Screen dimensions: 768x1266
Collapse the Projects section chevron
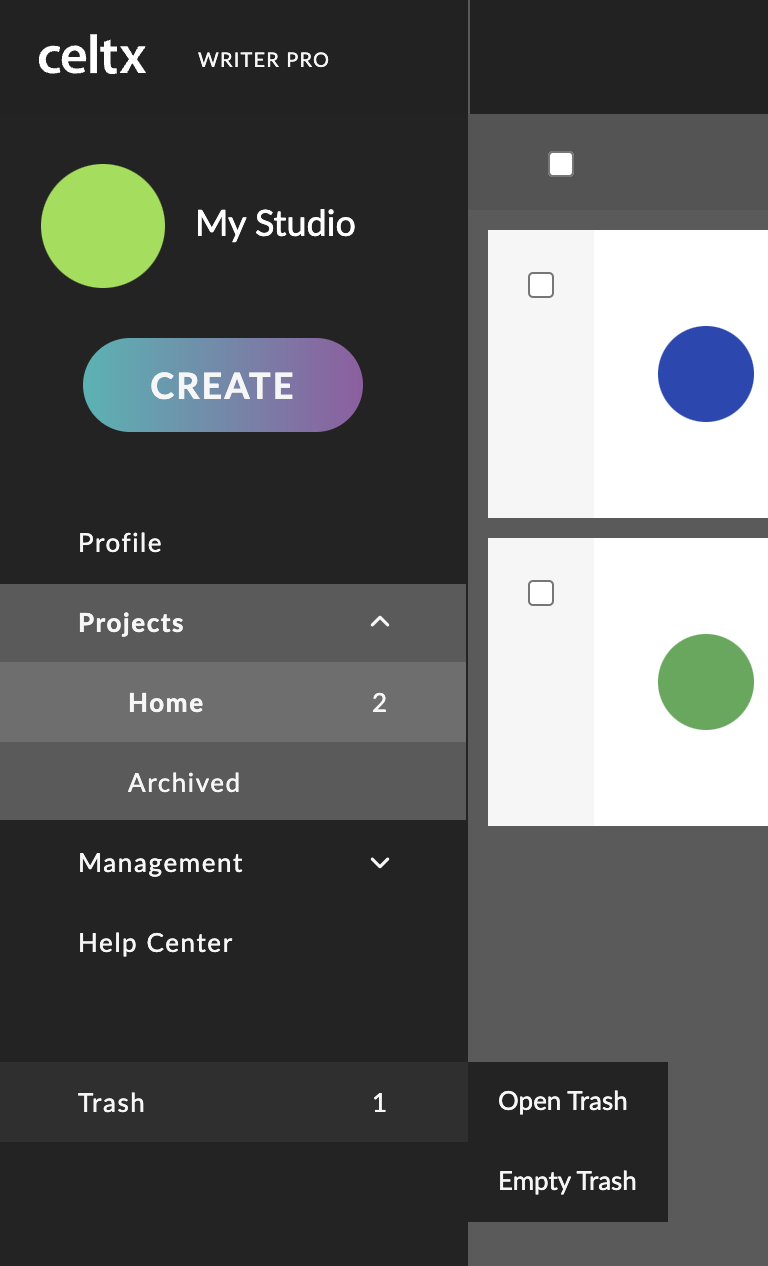(x=380, y=622)
